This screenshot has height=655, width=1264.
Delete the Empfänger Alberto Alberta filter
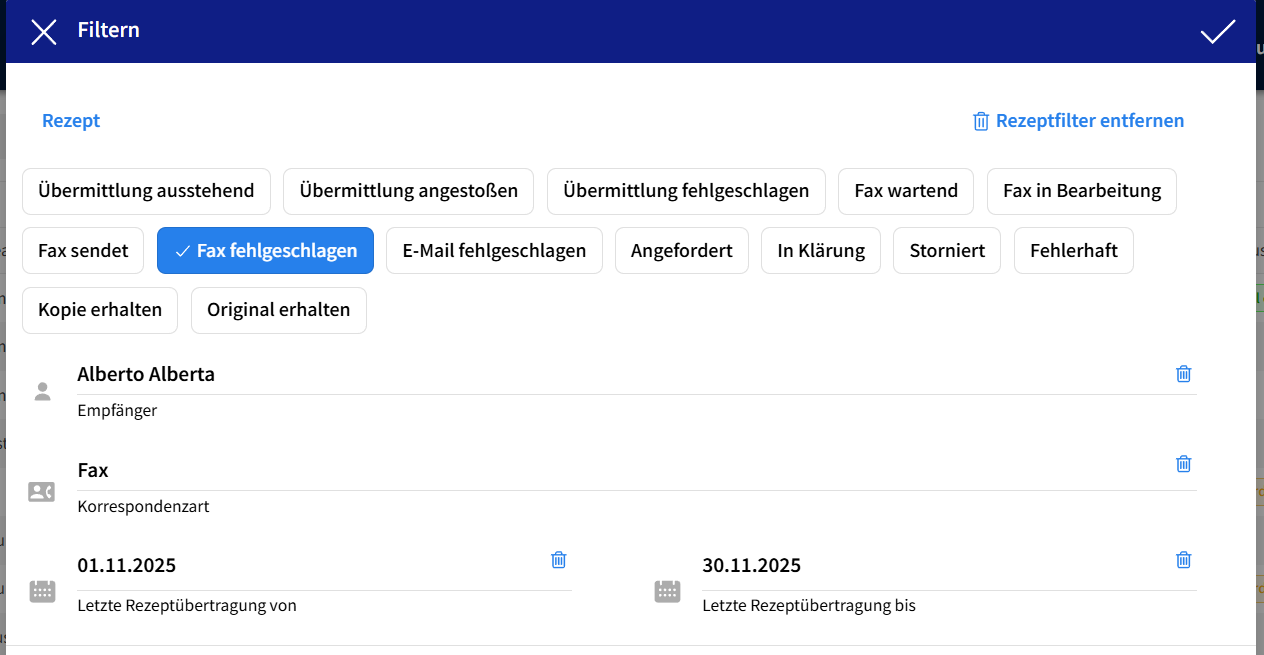click(x=1183, y=374)
